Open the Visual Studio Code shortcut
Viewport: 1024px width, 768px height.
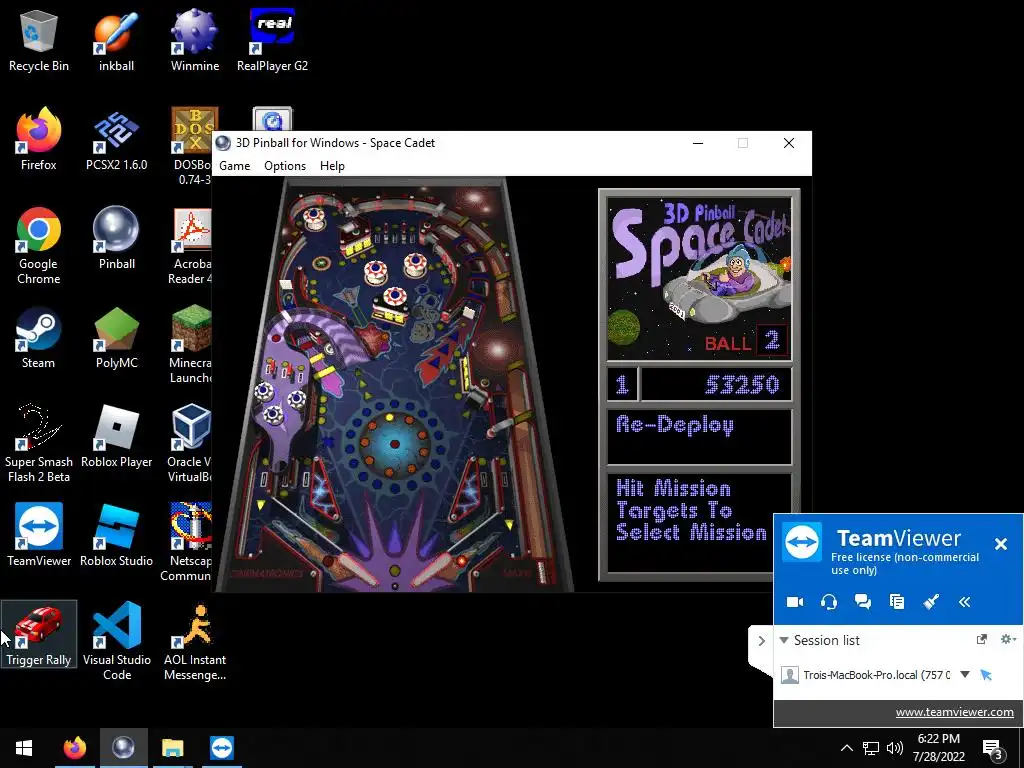(x=116, y=641)
